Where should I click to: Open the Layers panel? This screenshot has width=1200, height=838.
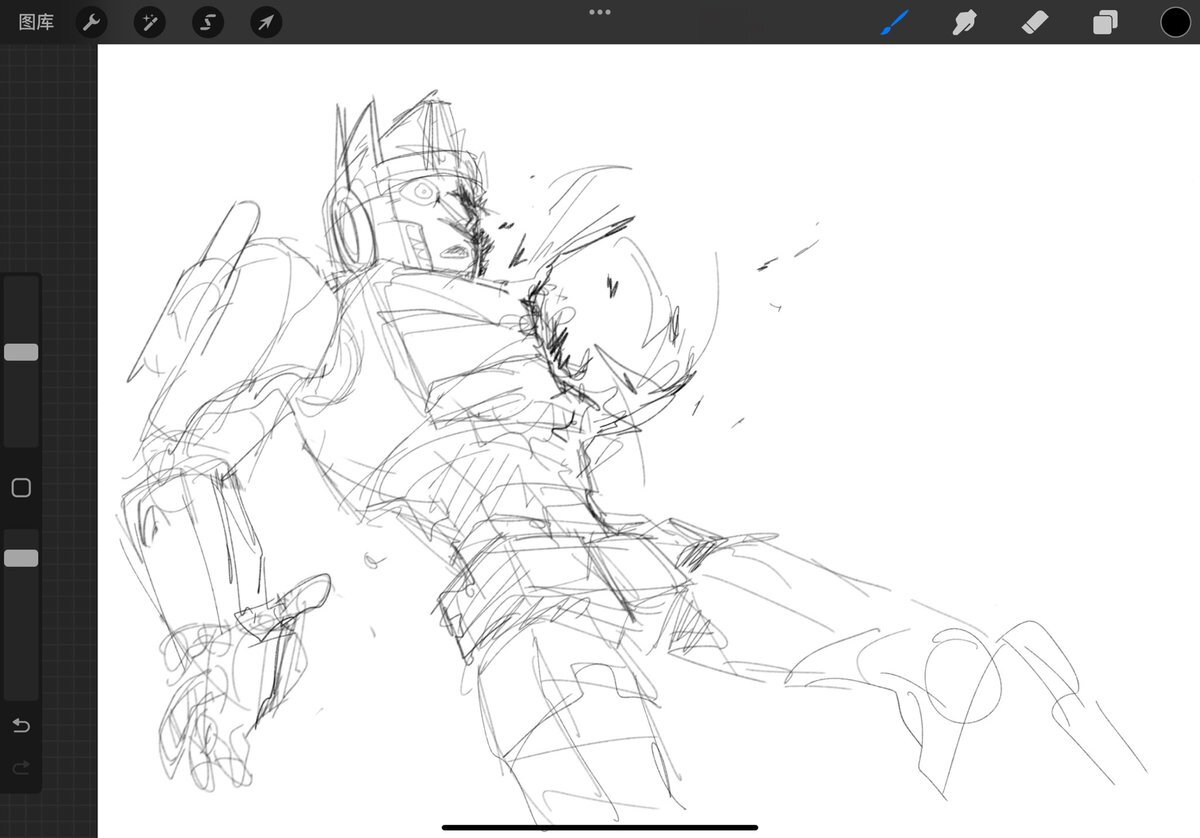pyautogui.click(x=1105, y=22)
